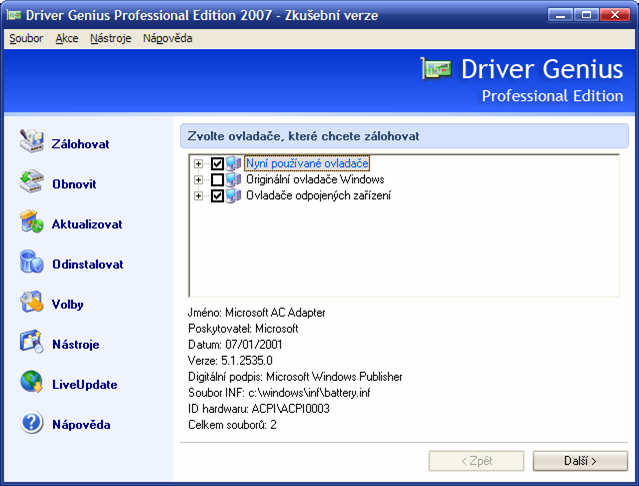This screenshot has height=486, width=639.
Task: Check Originální ovladače Windows checkbox
Action: [217, 180]
